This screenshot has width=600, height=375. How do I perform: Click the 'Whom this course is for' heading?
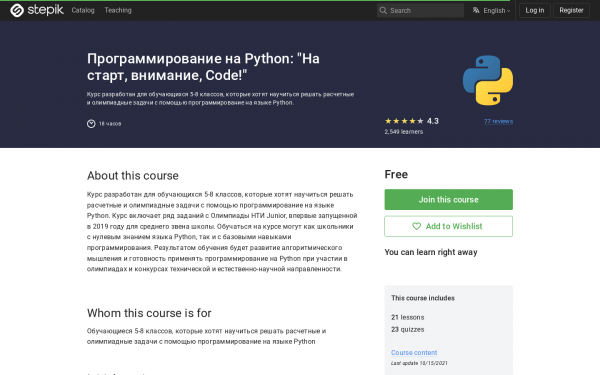point(149,313)
